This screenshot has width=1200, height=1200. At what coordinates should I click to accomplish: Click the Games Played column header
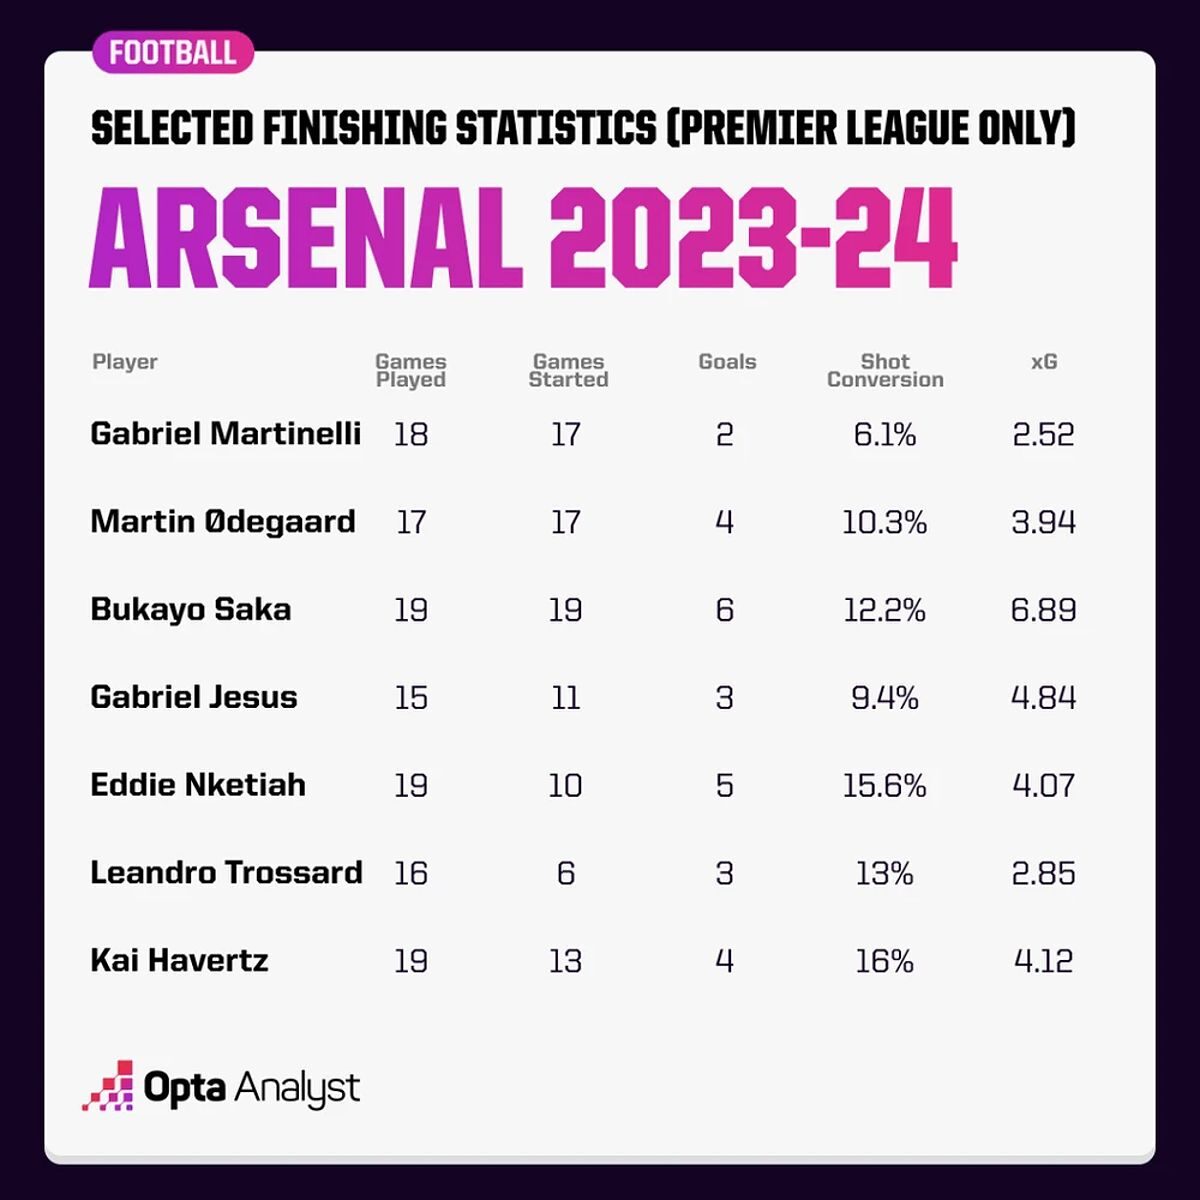(x=411, y=370)
